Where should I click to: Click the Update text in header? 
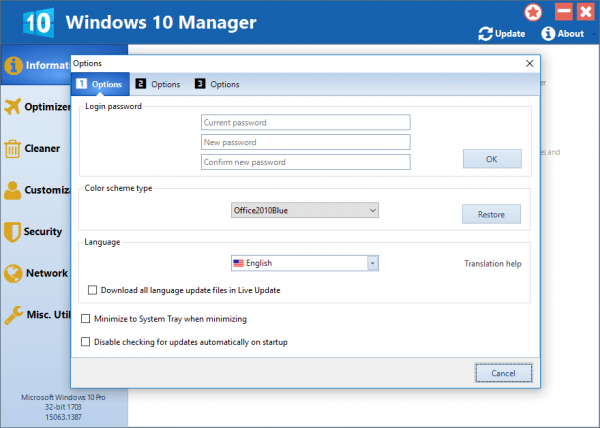pos(510,34)
